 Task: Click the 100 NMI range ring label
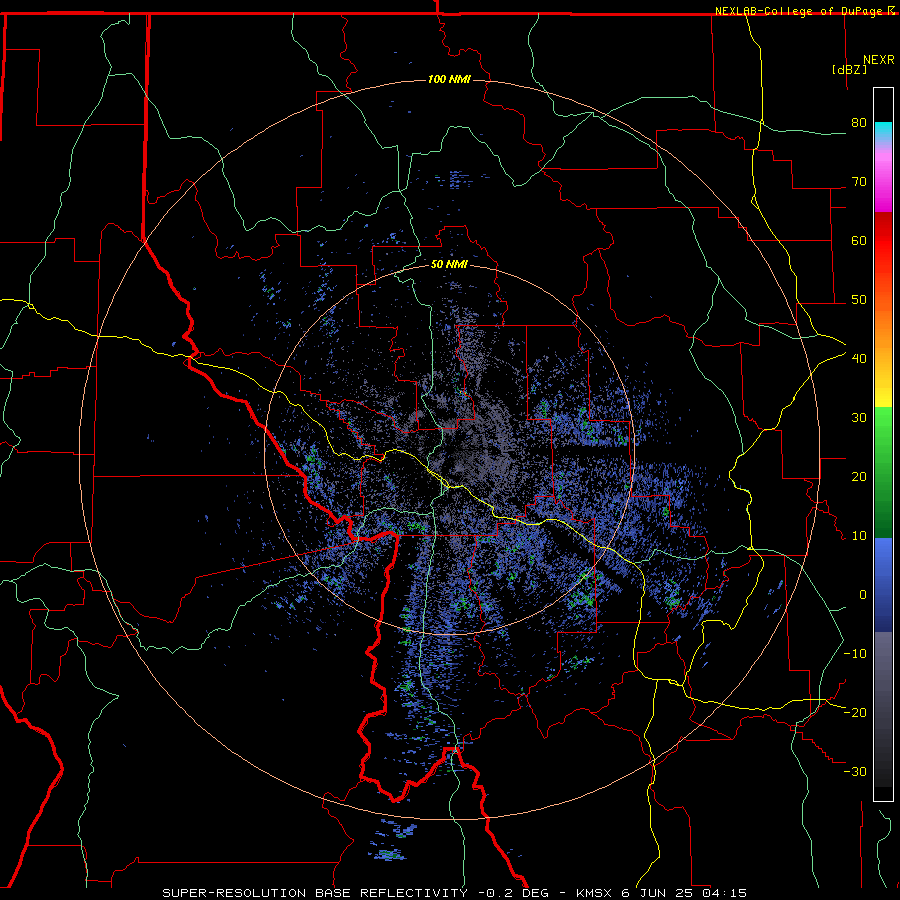pos(449,79)
